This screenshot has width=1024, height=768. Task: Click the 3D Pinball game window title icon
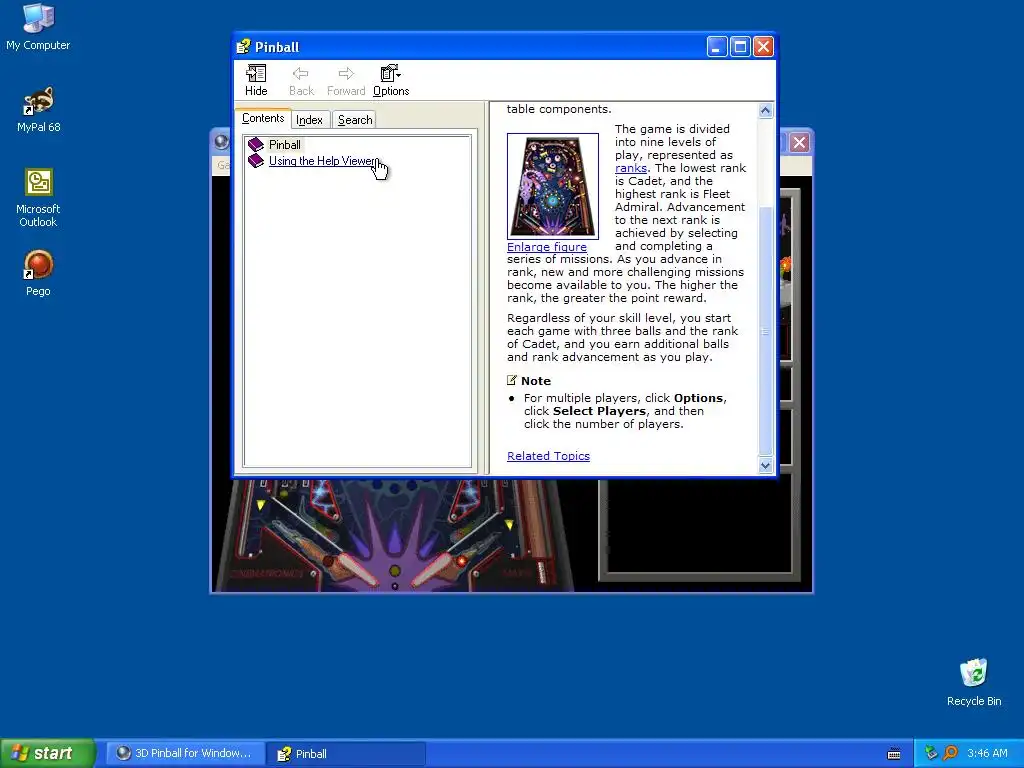pyautogui.click(x=221, y=142)
